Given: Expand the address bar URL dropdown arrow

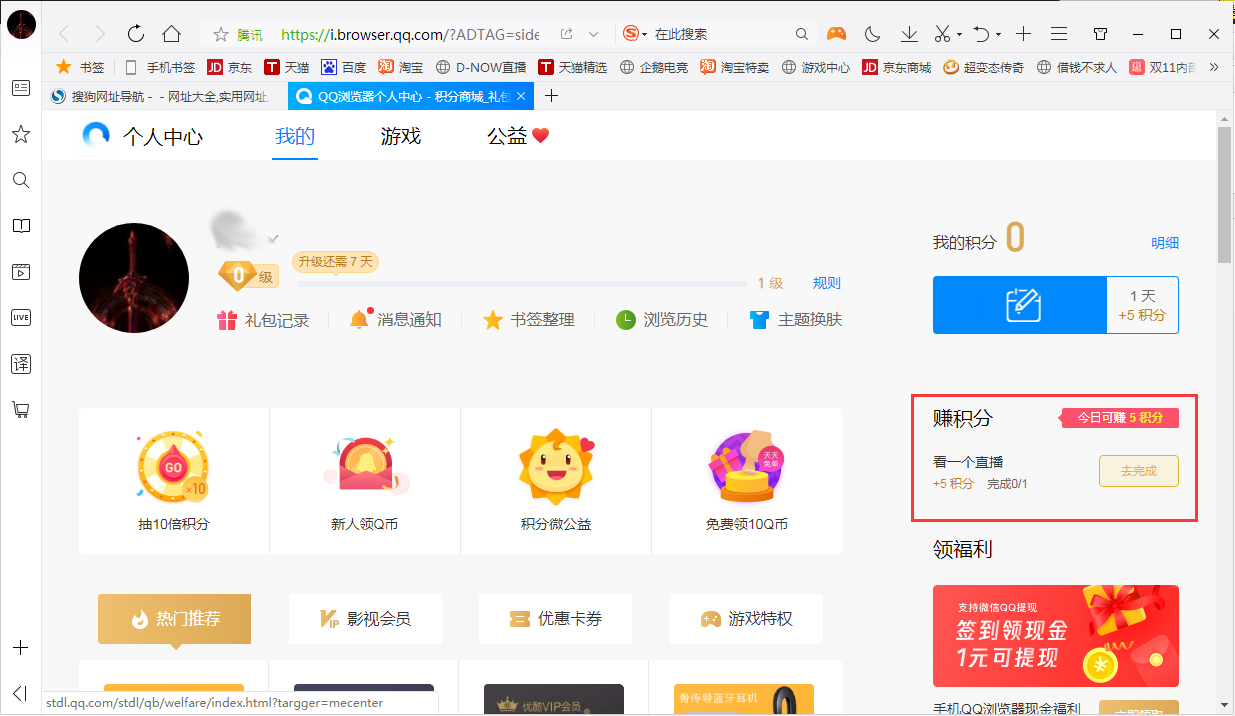Looking at the screenshot, I should click(x=593, y=33).
